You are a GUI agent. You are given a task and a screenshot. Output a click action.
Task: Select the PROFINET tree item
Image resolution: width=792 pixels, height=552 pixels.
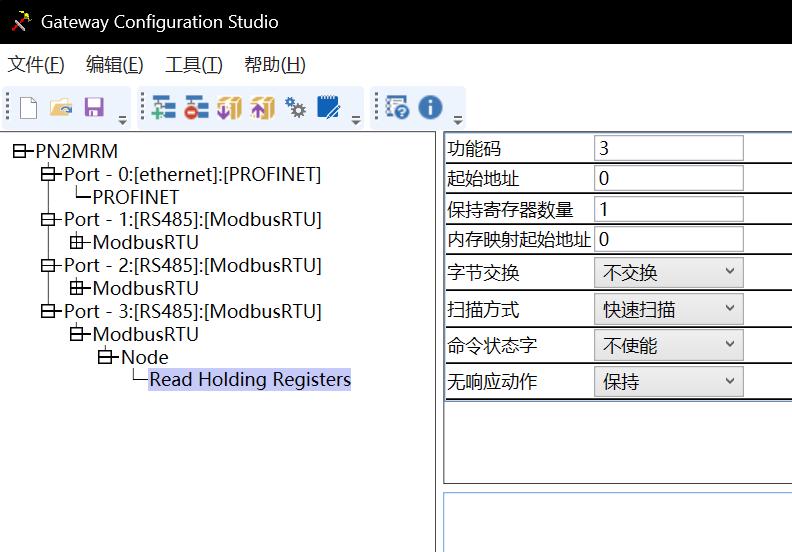tap(135, 197)
